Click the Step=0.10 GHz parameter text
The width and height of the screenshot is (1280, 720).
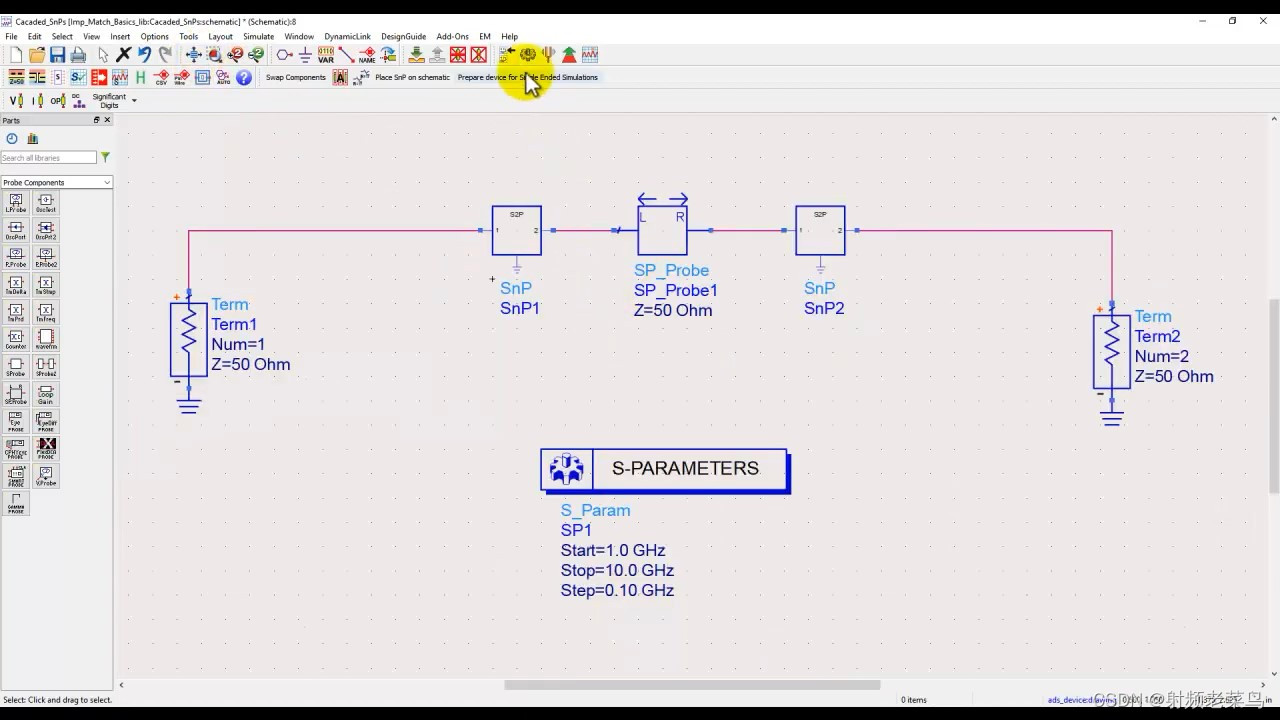[x=617, y=590]
